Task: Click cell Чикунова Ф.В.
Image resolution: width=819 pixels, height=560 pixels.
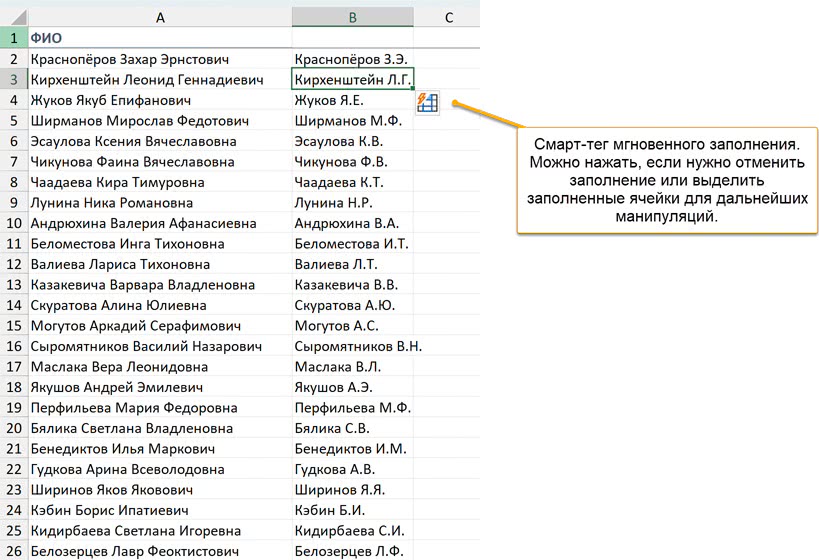Action: [x=353, y=161]
